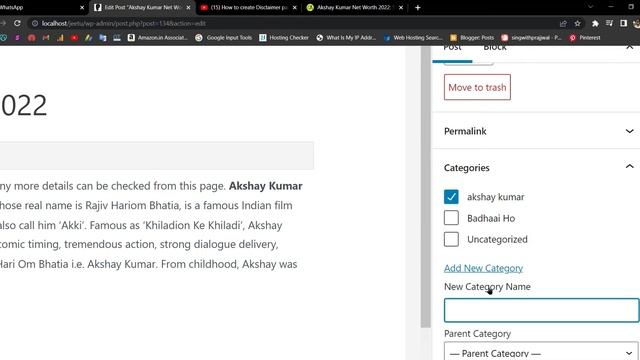640x360 pixels.
Task: Click Move to trash button
Action: click(477, 87)
